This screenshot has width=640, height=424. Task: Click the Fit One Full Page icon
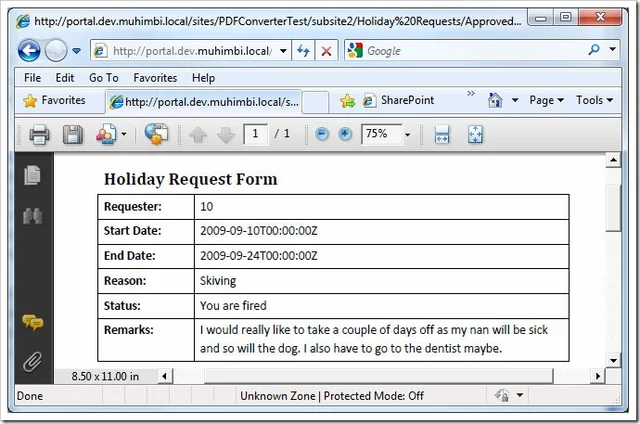[475, 134]
